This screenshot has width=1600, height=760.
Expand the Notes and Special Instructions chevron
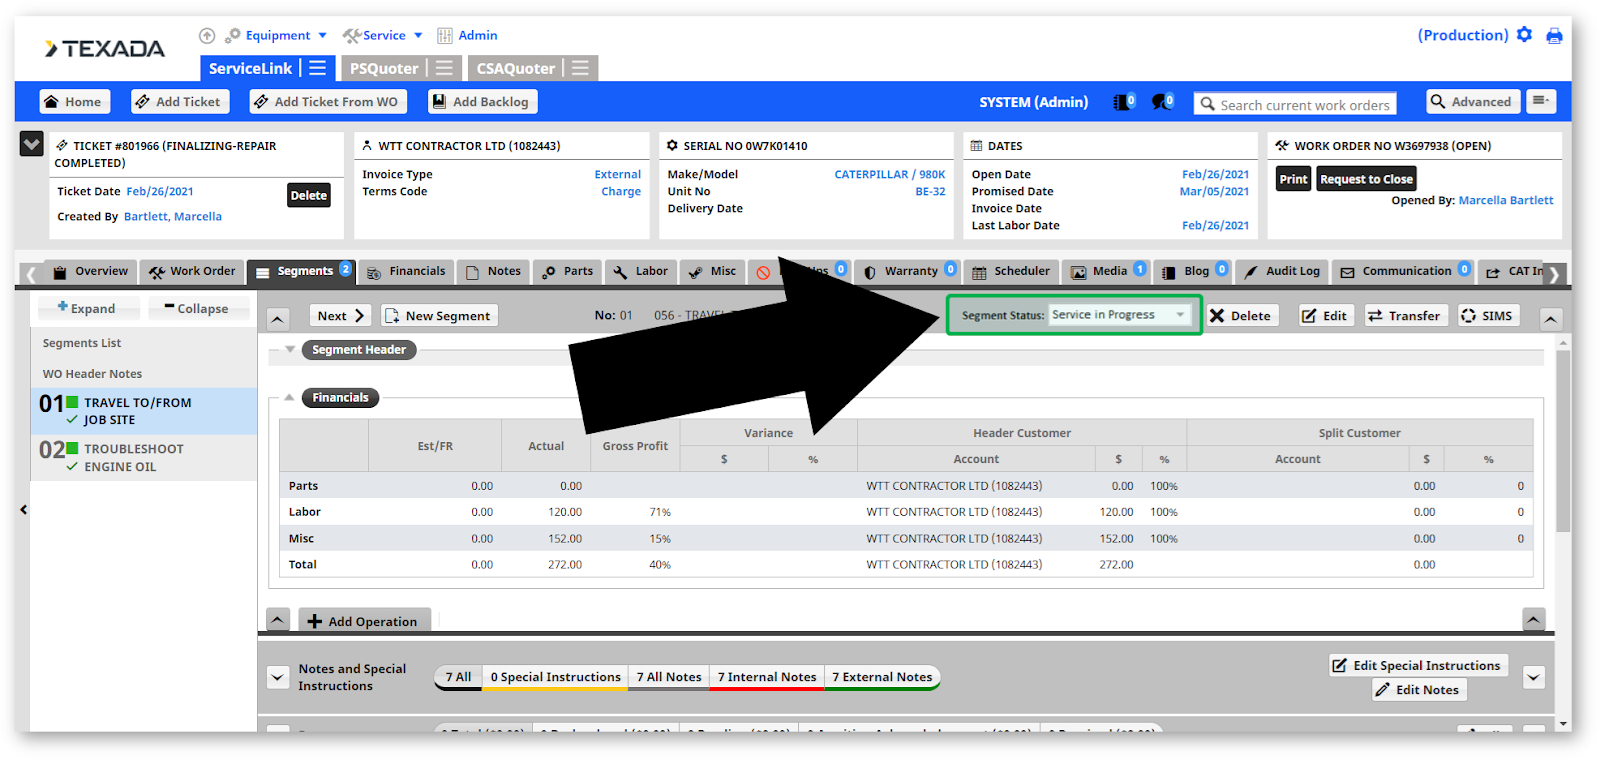click(278, 678)
